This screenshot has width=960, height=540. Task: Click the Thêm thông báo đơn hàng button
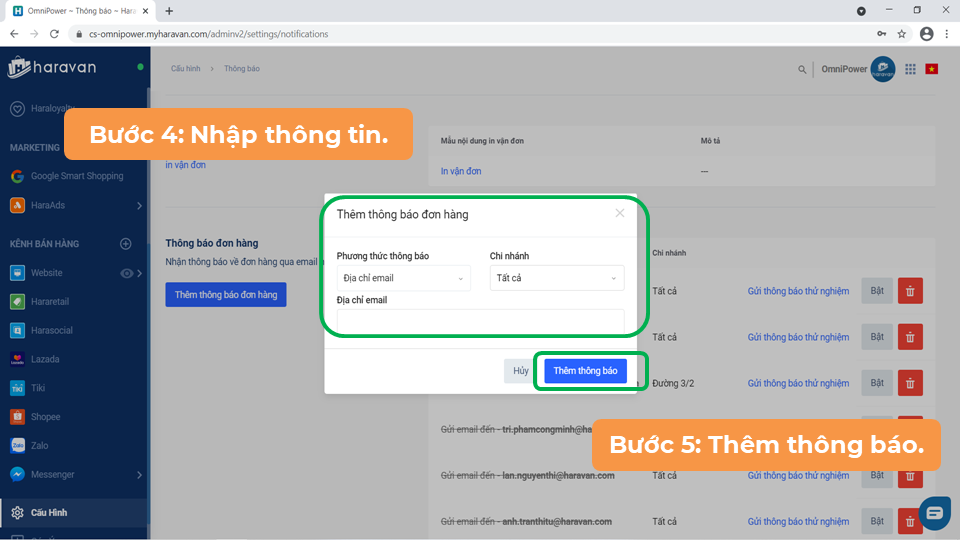click(226, 294)
